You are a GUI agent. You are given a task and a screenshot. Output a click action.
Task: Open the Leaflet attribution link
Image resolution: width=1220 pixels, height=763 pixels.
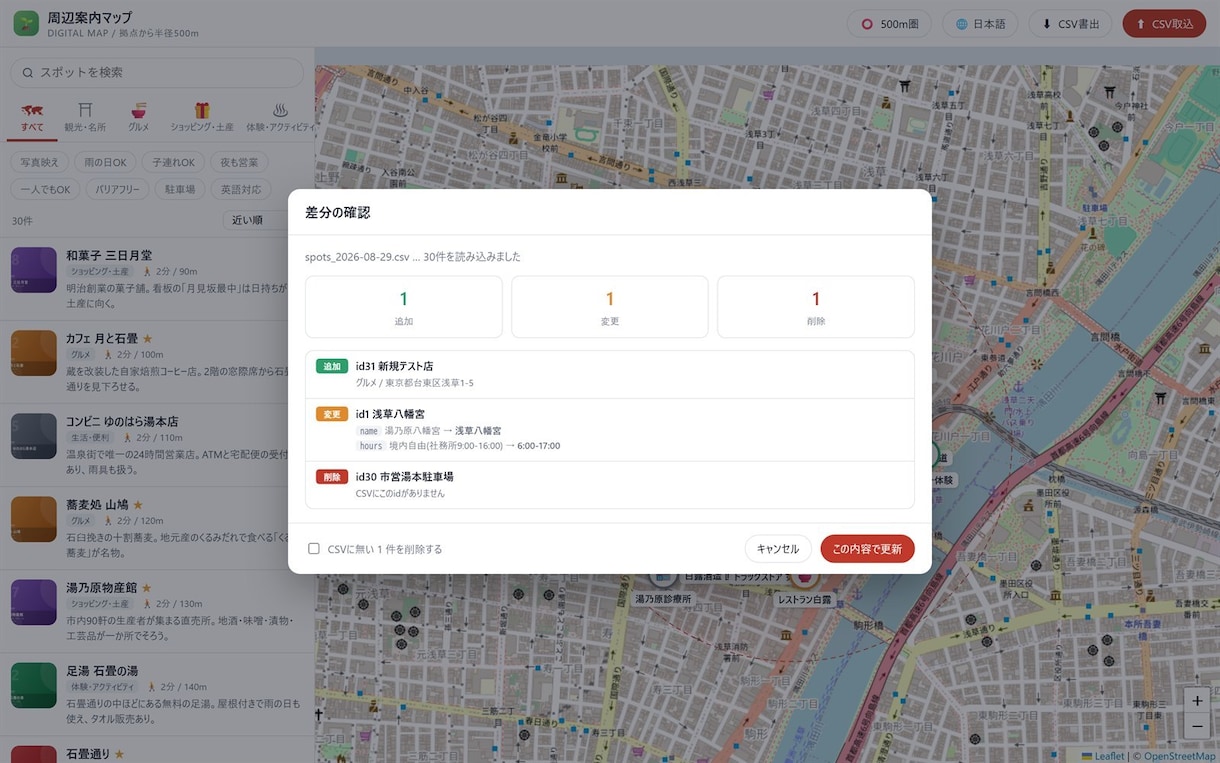tap(1103, 756)
